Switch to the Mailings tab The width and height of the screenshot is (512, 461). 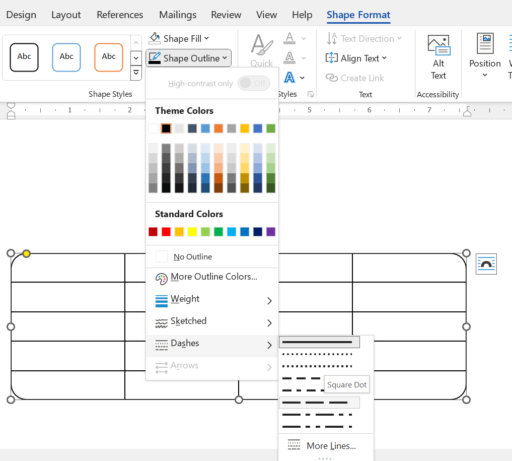point(178,15)
